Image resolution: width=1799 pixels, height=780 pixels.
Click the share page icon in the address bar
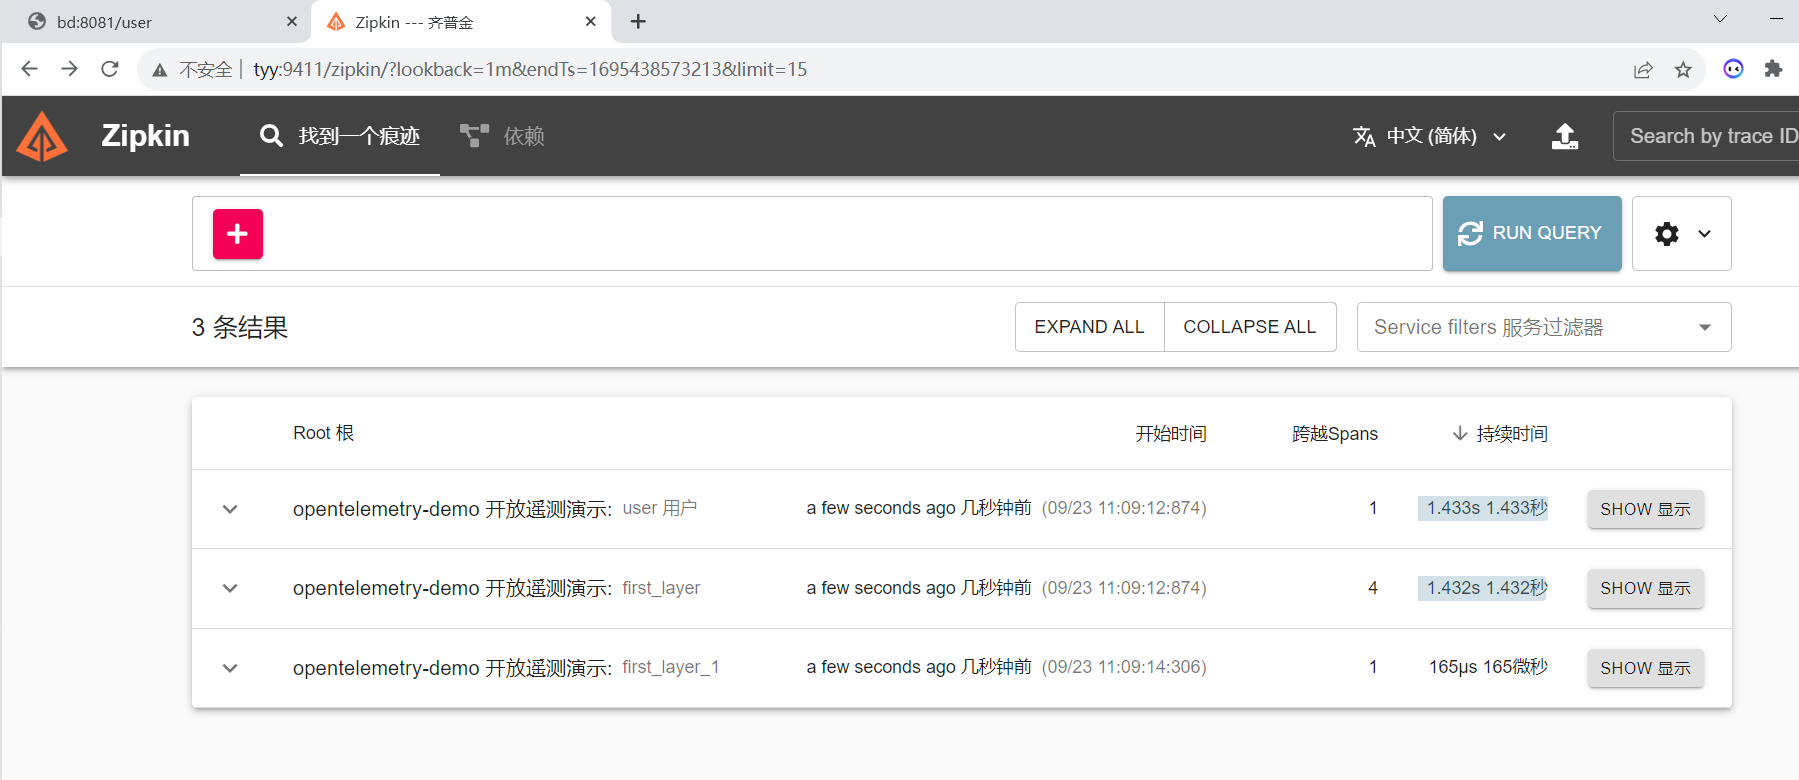click(1643, 69)
